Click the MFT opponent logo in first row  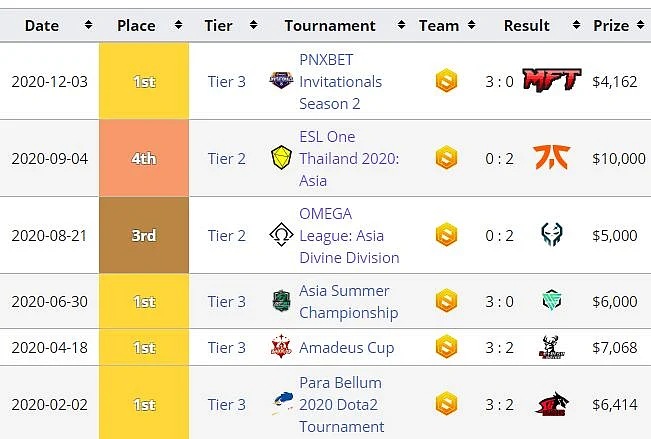click(x=552, y=80)
